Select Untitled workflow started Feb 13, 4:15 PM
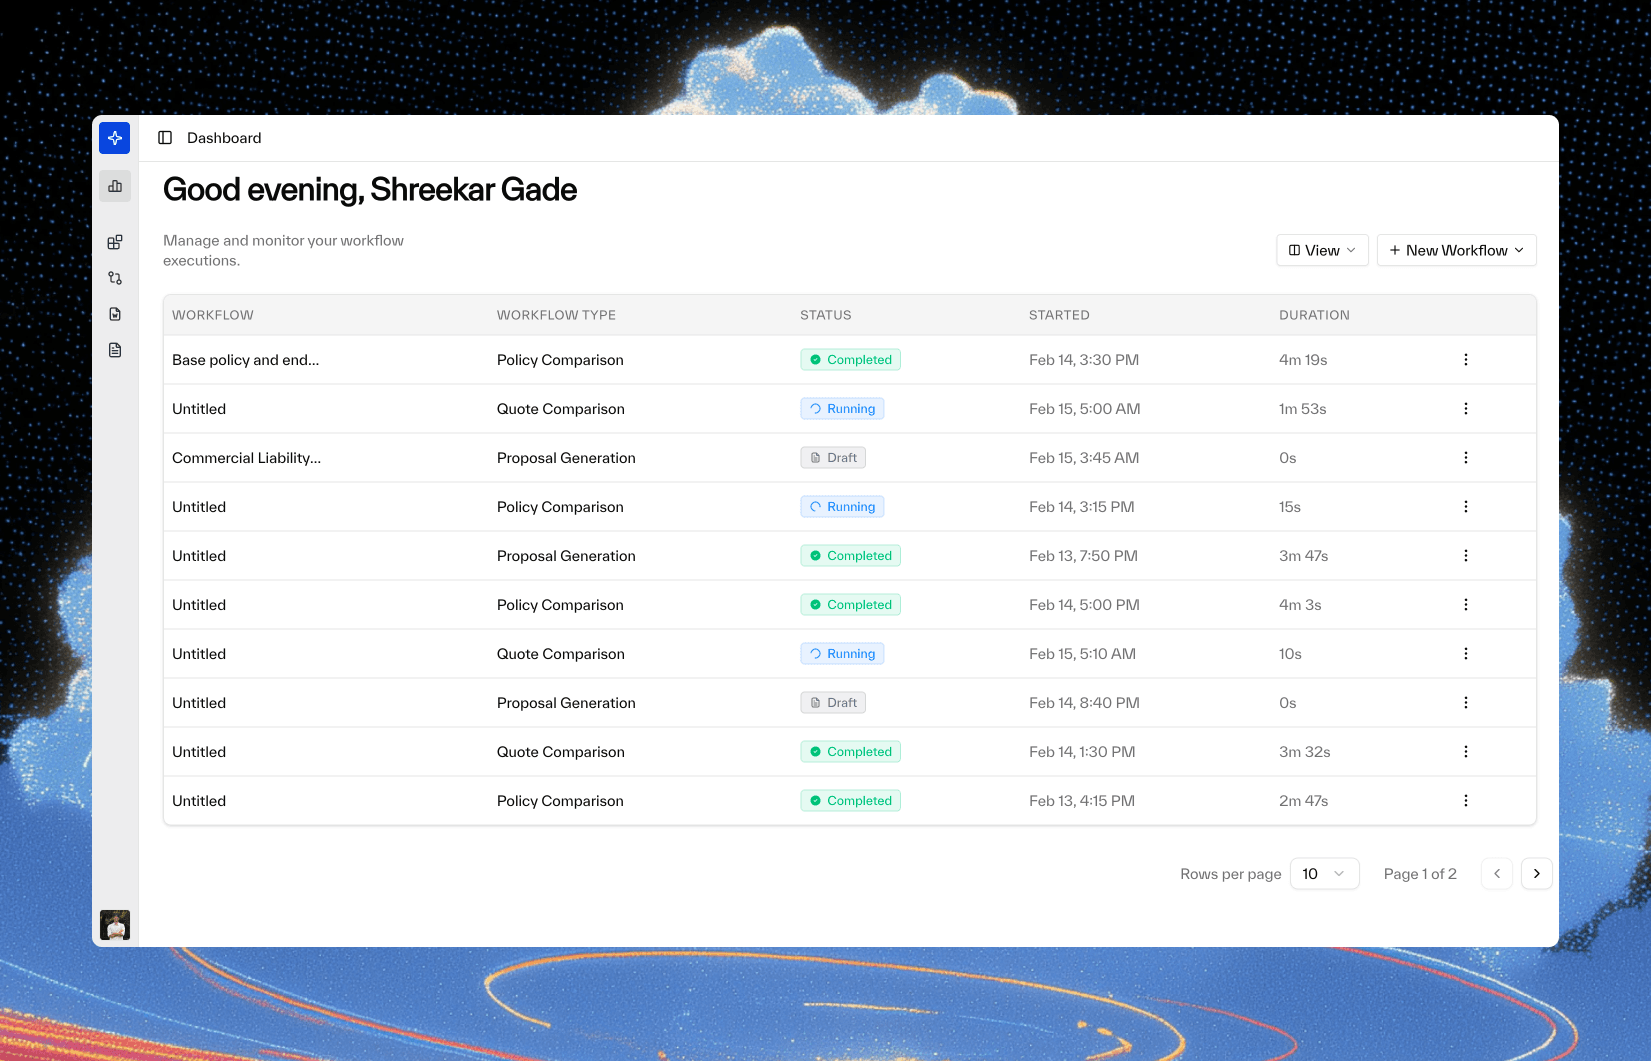This screenshot has height=1061, width=1651. [x=199, y=801]
